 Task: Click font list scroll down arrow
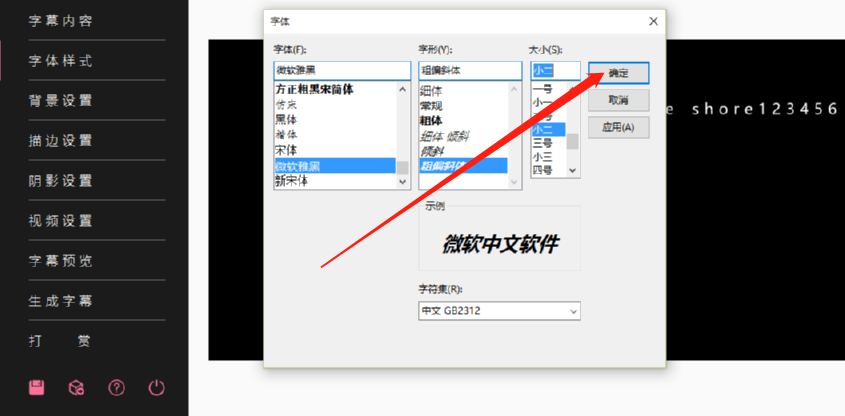pos(403,182)
